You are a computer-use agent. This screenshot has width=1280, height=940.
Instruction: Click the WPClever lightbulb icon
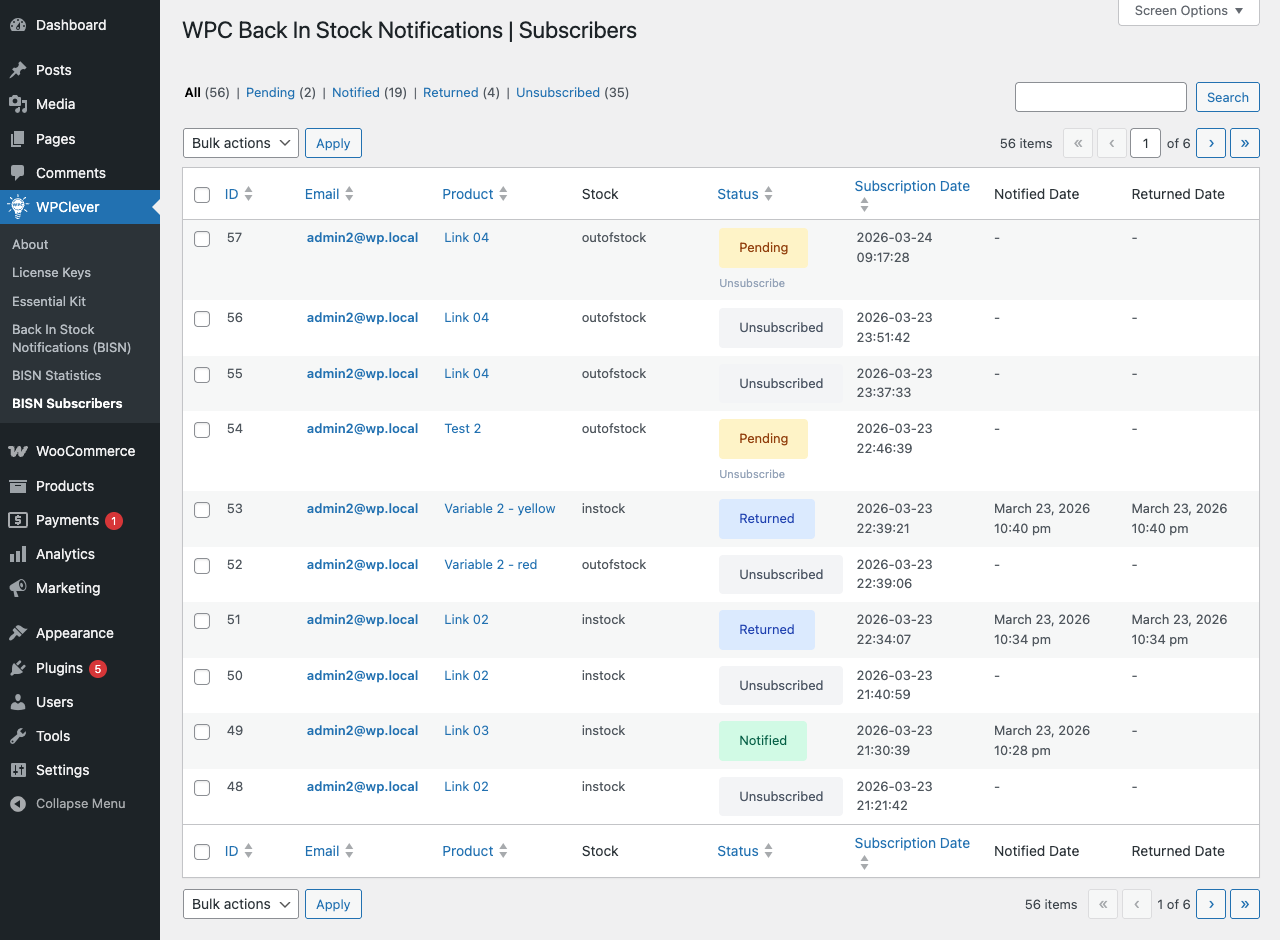[18, 207]
